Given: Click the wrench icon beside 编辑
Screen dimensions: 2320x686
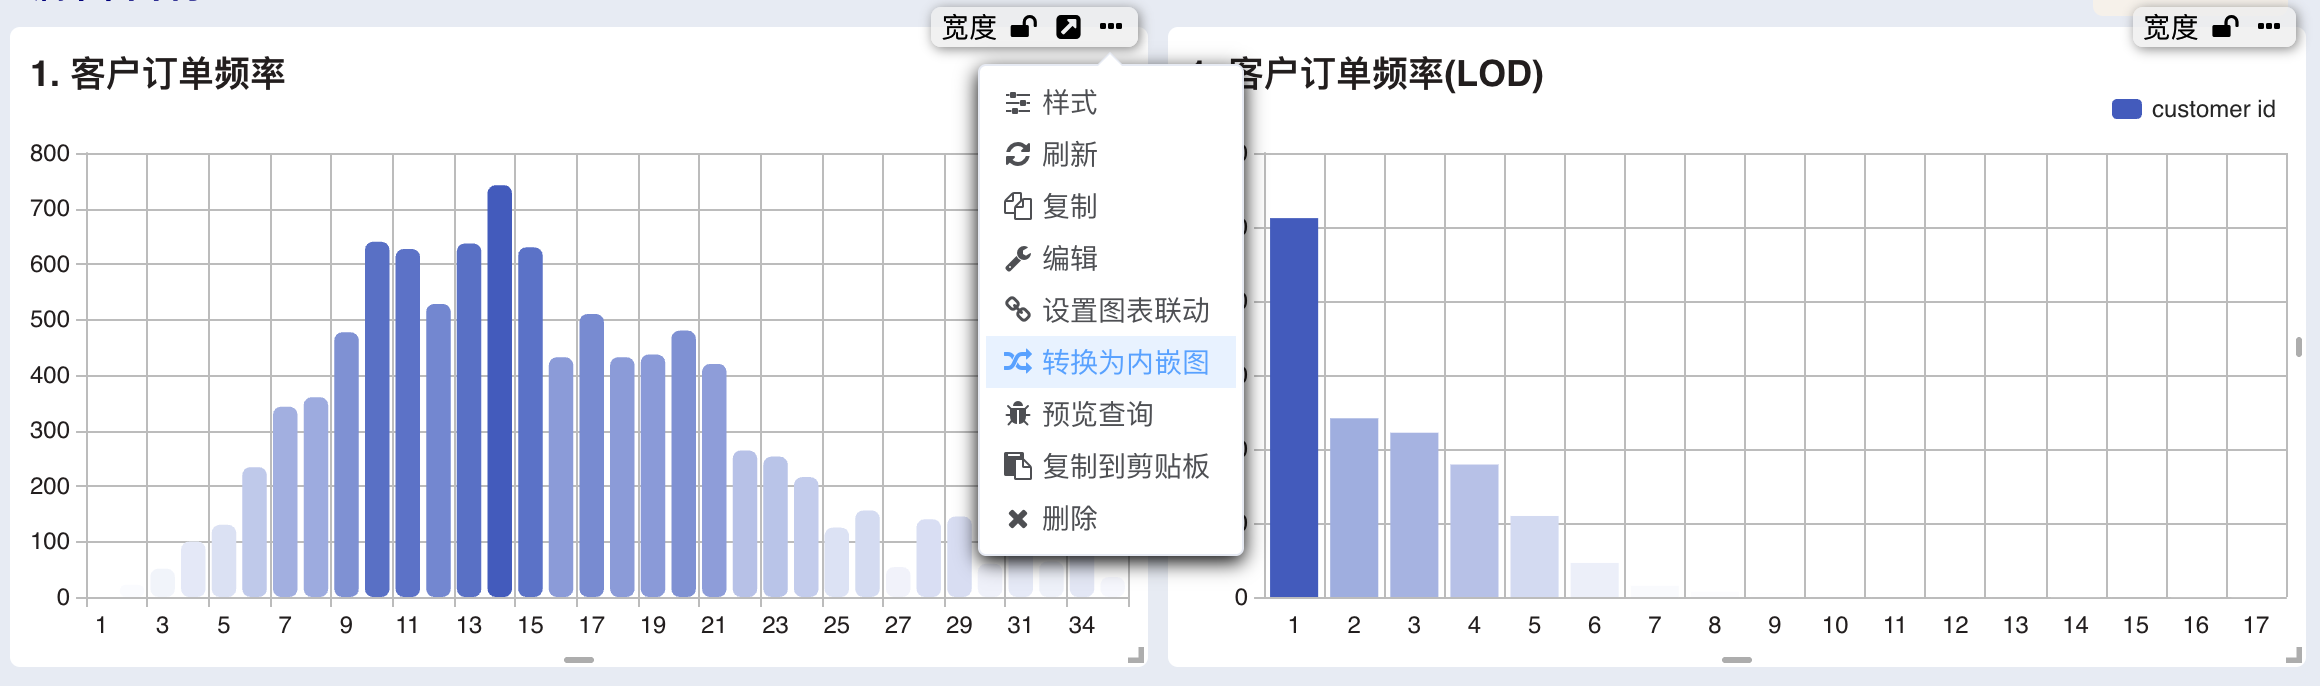Looking at the screenshot, I should (1018, 259).
